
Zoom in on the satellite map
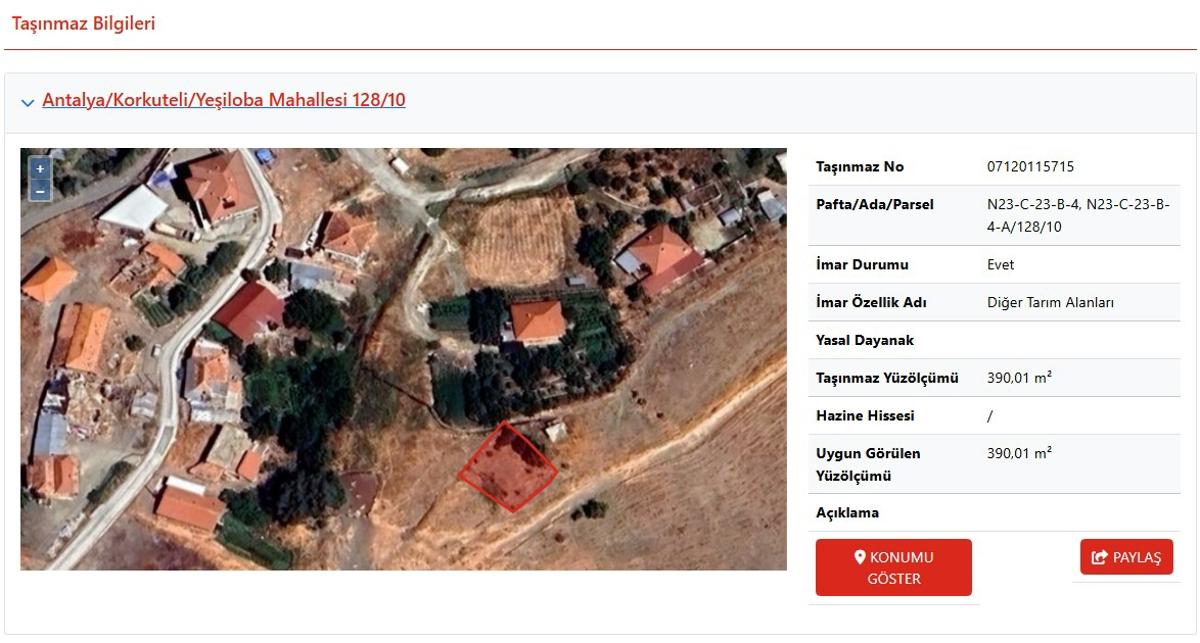coord(40,169)
